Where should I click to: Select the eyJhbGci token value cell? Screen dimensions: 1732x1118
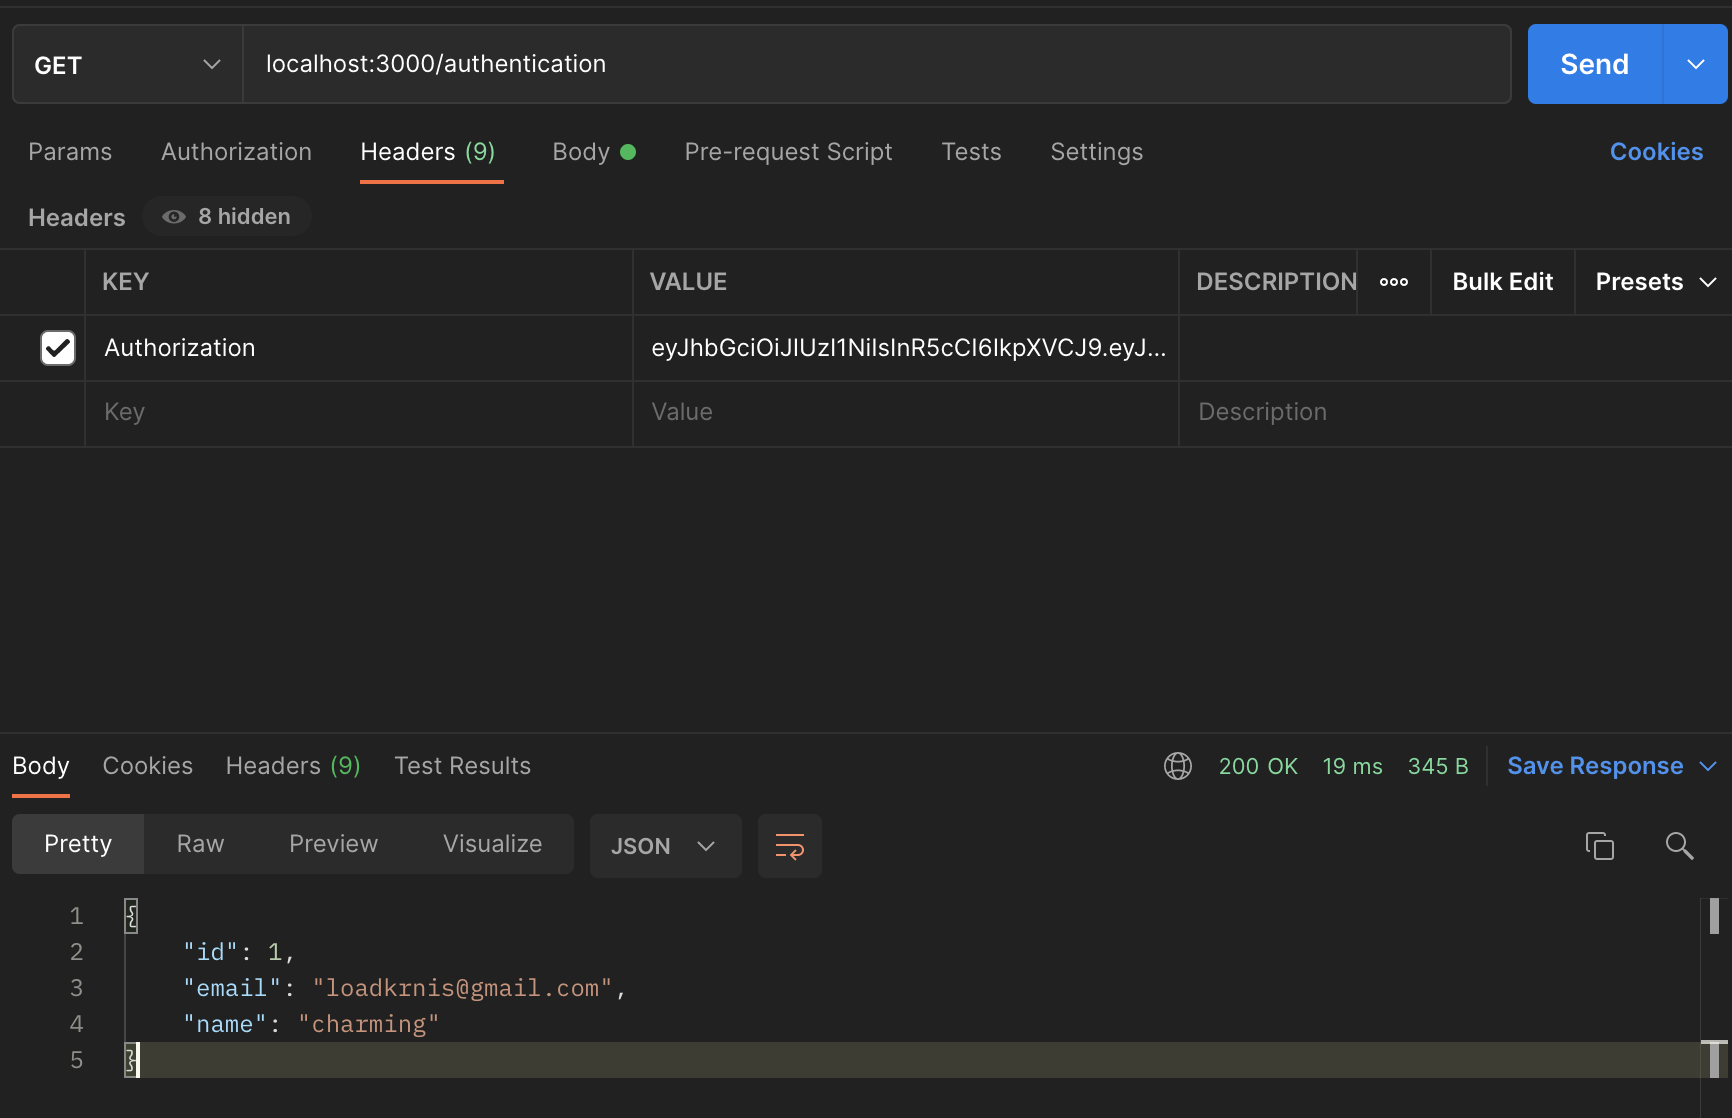(906, 348)
